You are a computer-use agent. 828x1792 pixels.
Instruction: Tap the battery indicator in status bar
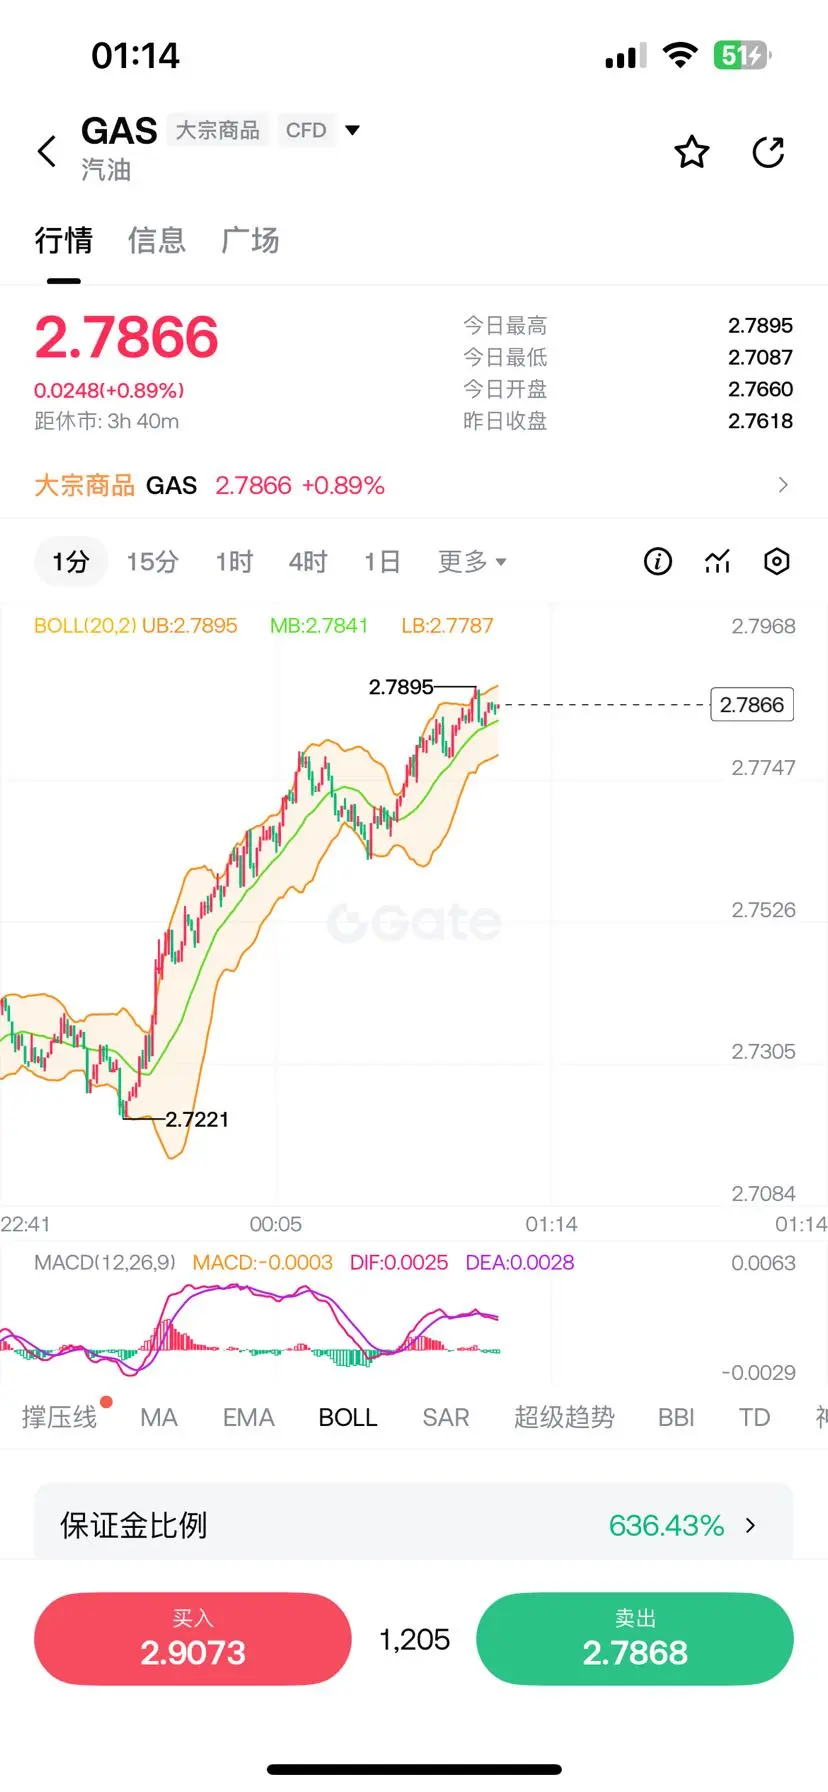pyautogui.click(x=742, y=55)
